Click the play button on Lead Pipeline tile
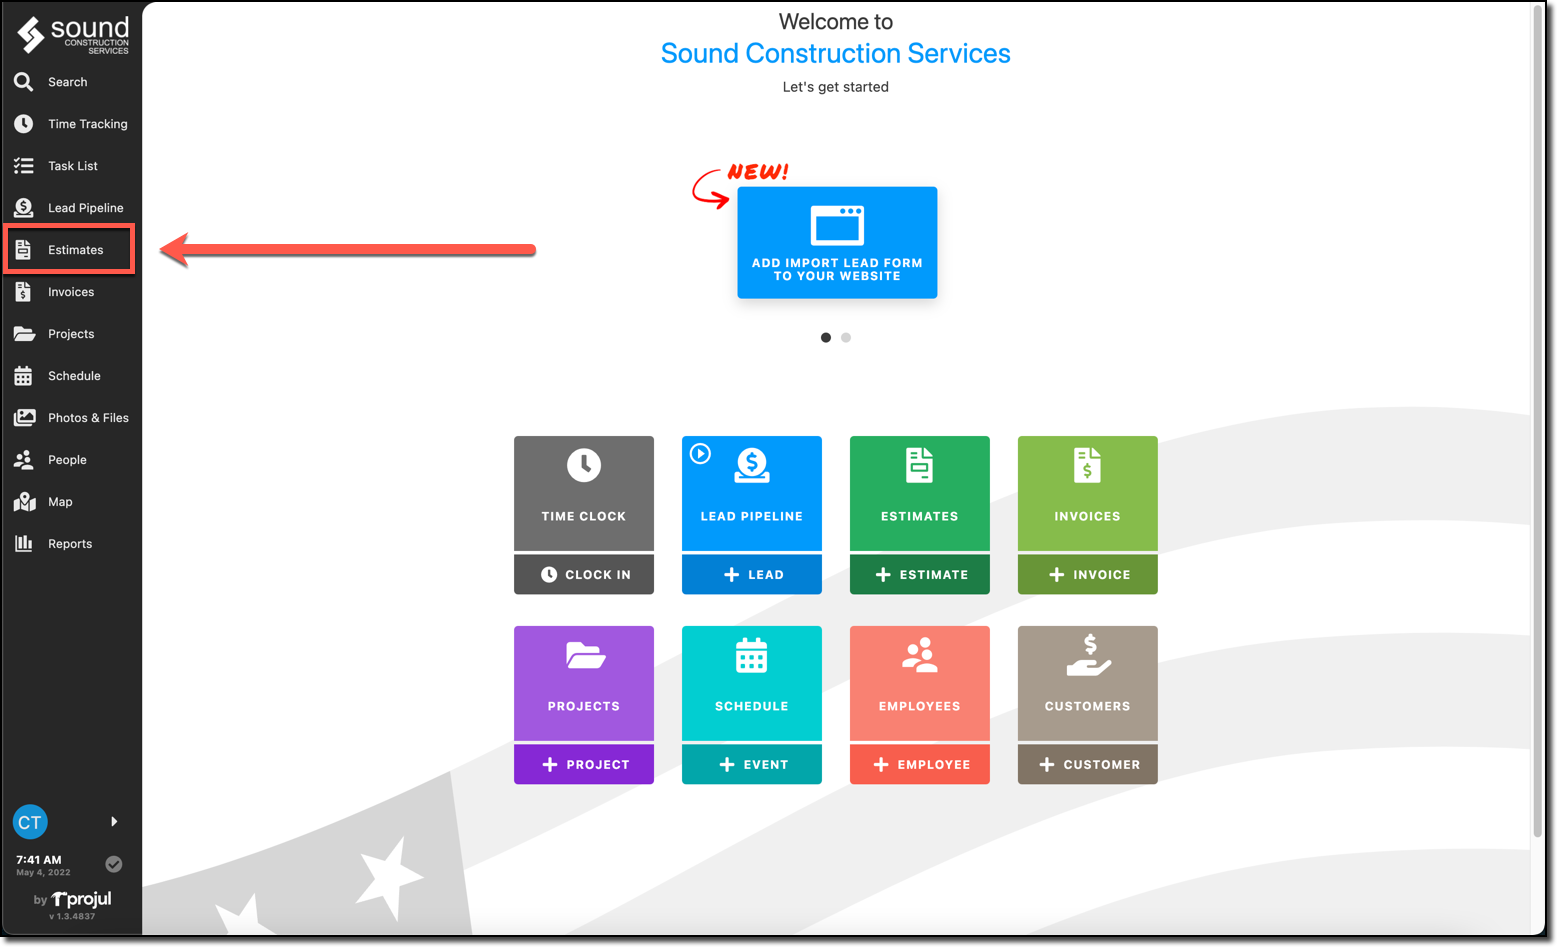 coord(698,454)
